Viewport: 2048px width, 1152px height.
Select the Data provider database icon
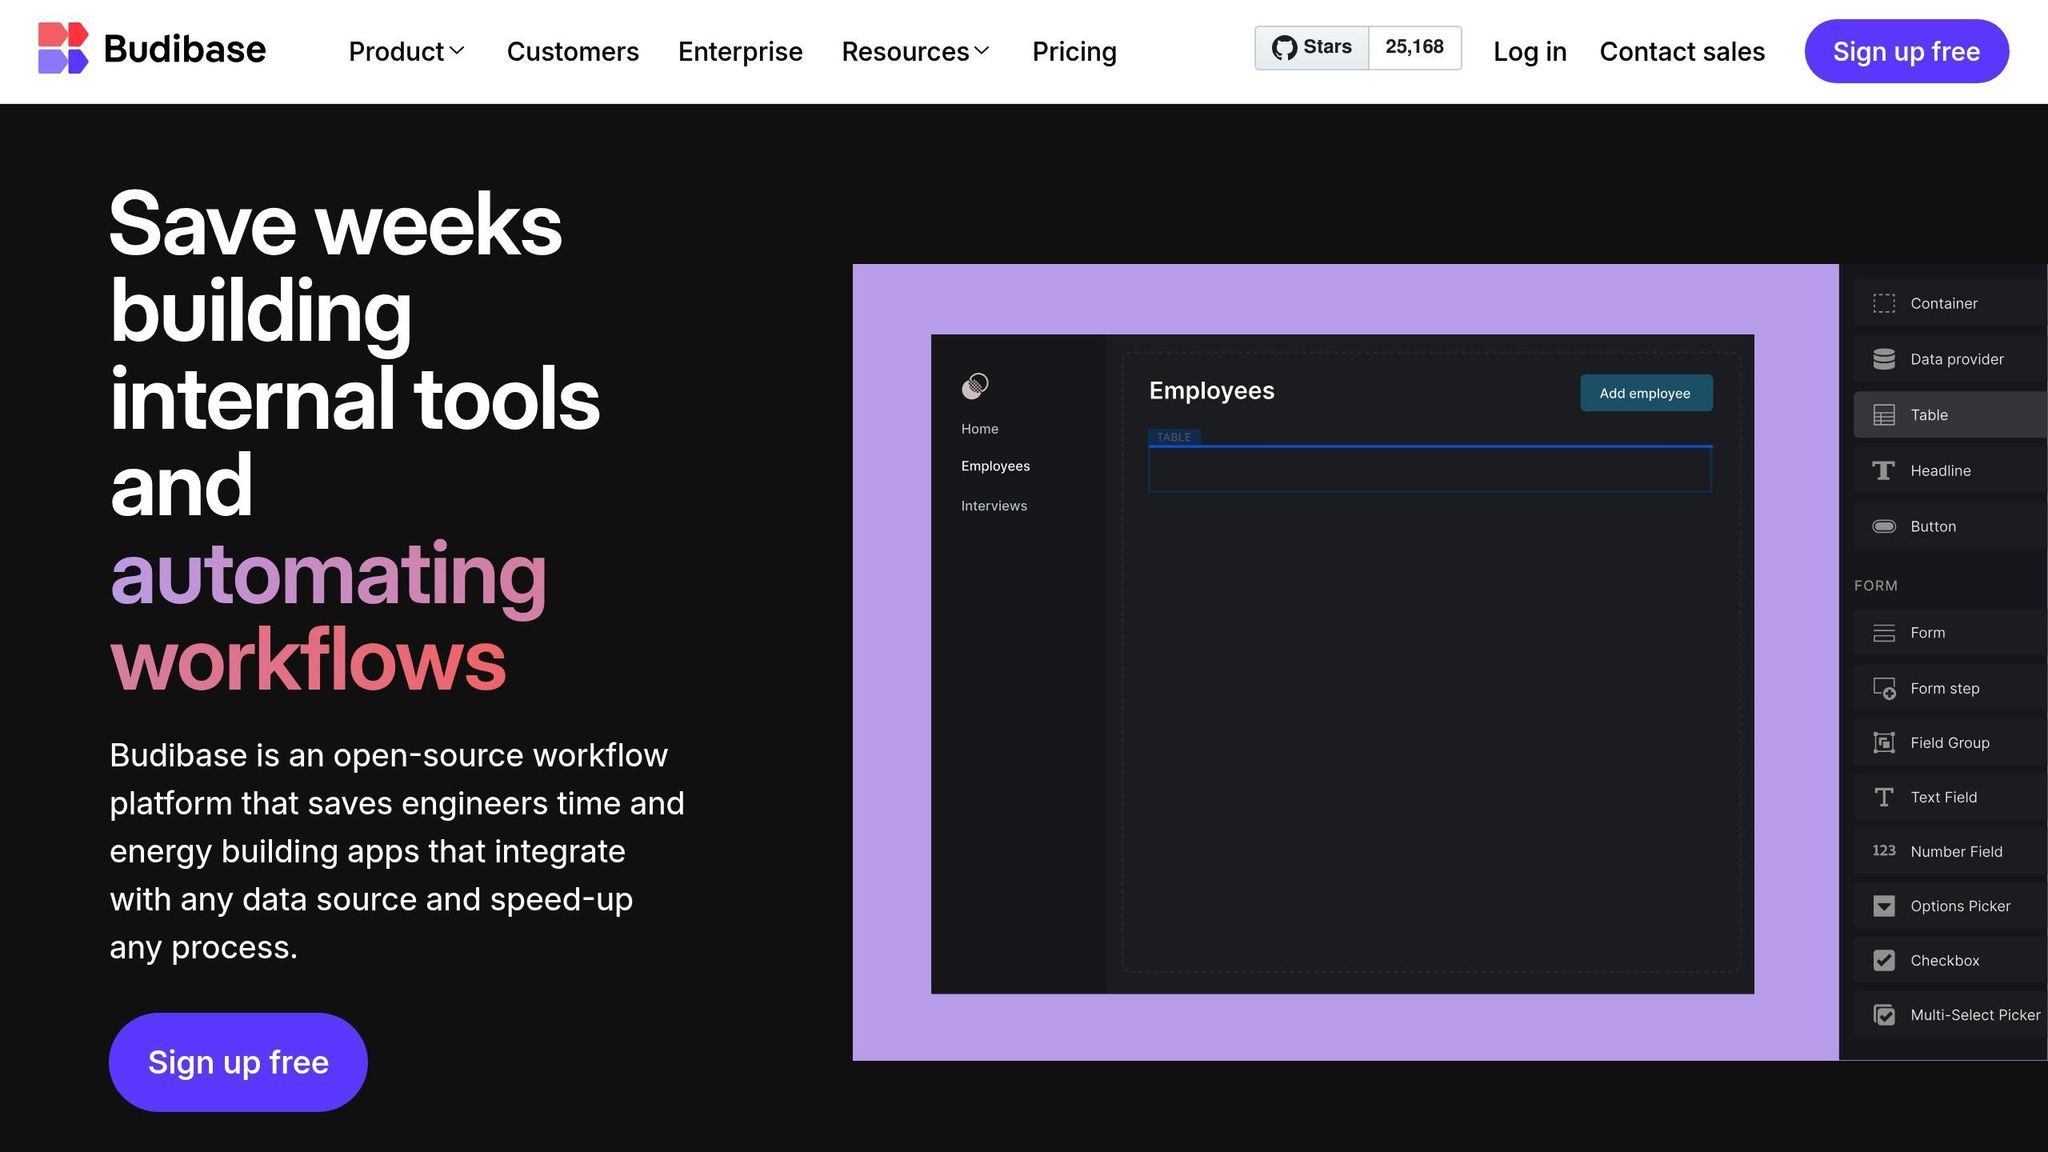point(1884,359)
